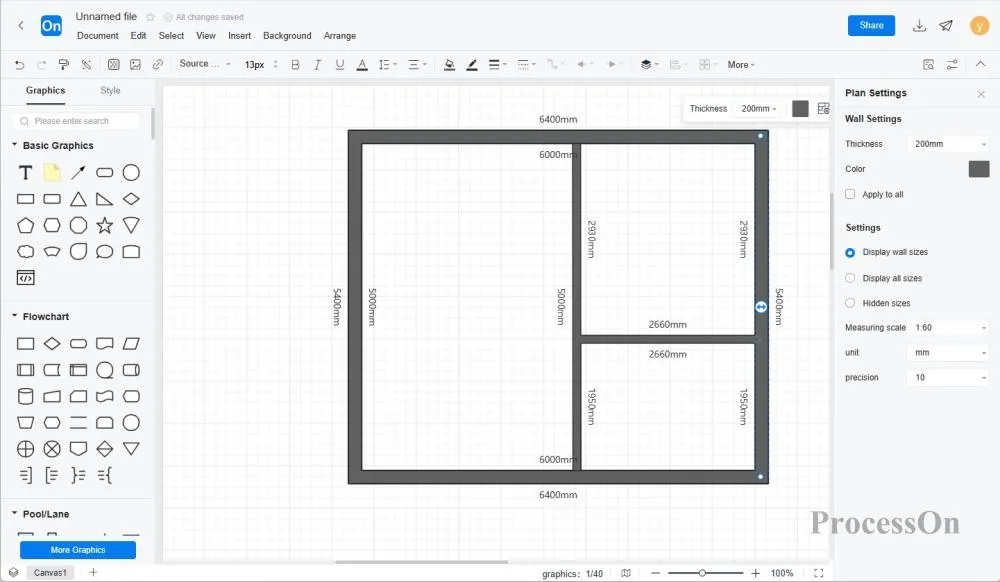This screenshot has width=1000, height=582.
Task: Select the cylinder database flowchart shape
Action: (26, 396)
